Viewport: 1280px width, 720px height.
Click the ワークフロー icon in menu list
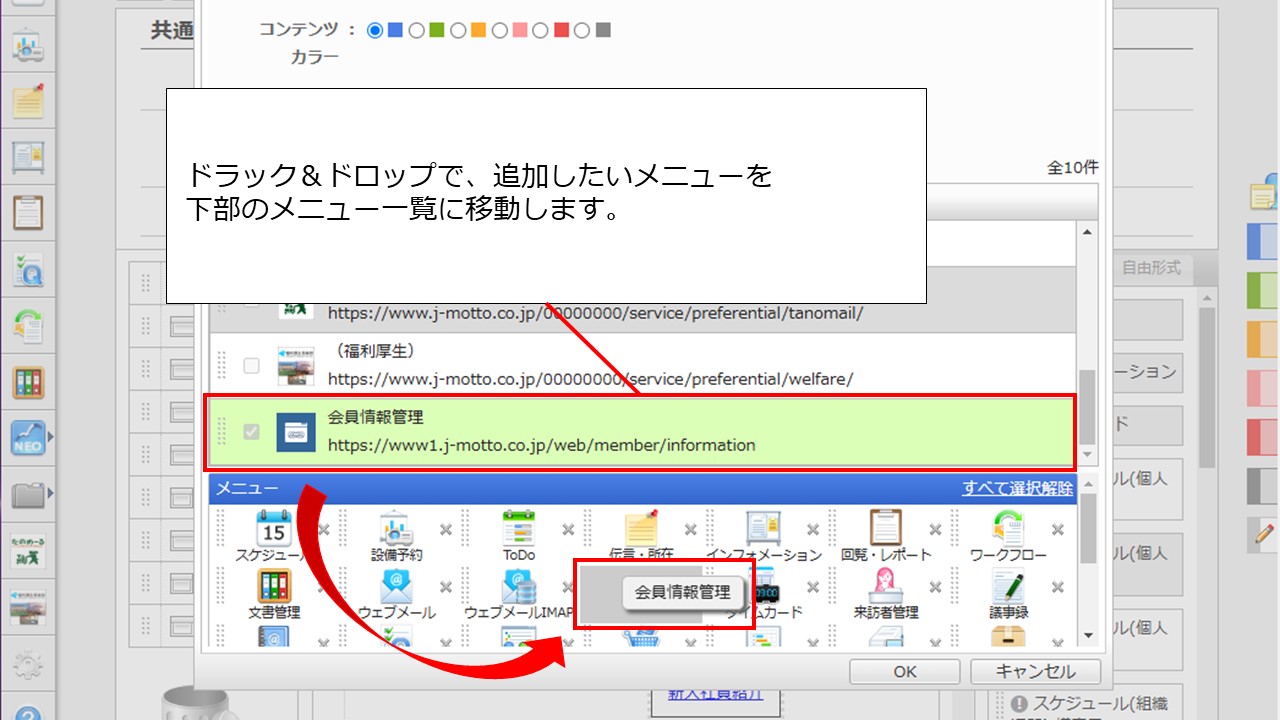point(1007,527)
